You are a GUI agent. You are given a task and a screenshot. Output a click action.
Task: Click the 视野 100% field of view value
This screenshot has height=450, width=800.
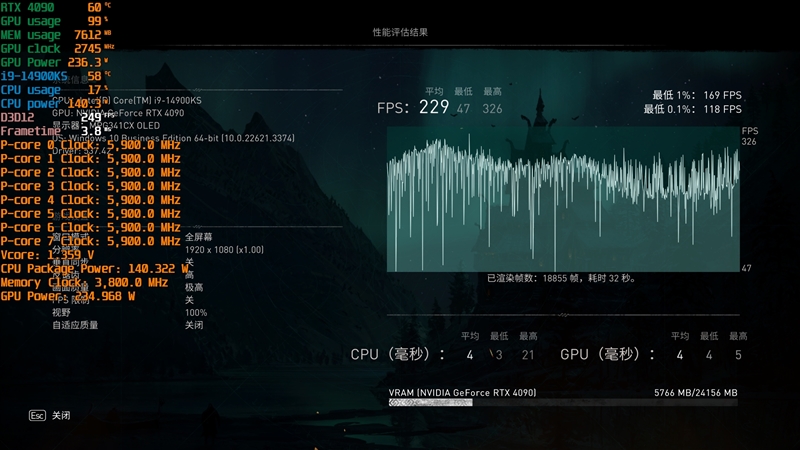tap(196, 313)
